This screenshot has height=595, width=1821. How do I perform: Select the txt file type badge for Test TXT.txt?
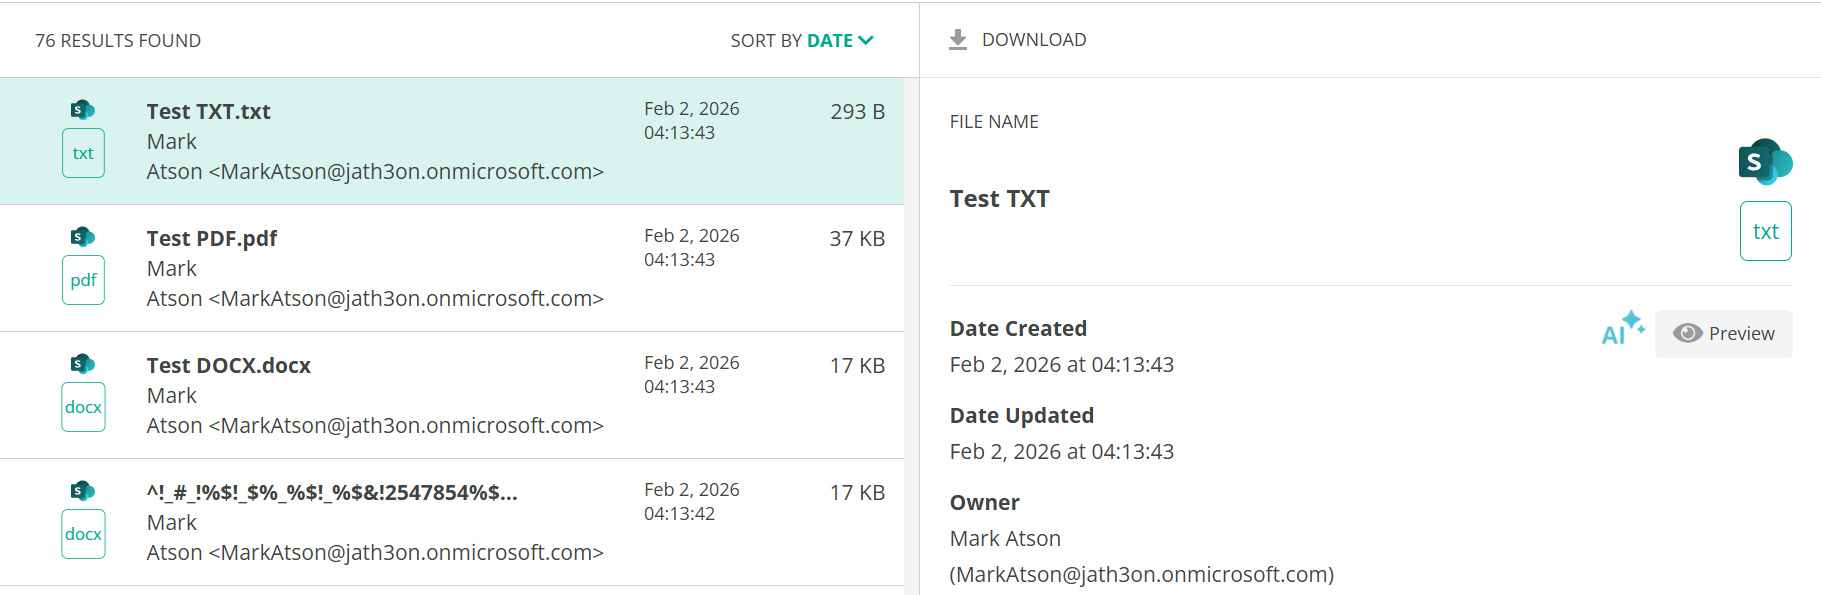[x=83, y=152]
